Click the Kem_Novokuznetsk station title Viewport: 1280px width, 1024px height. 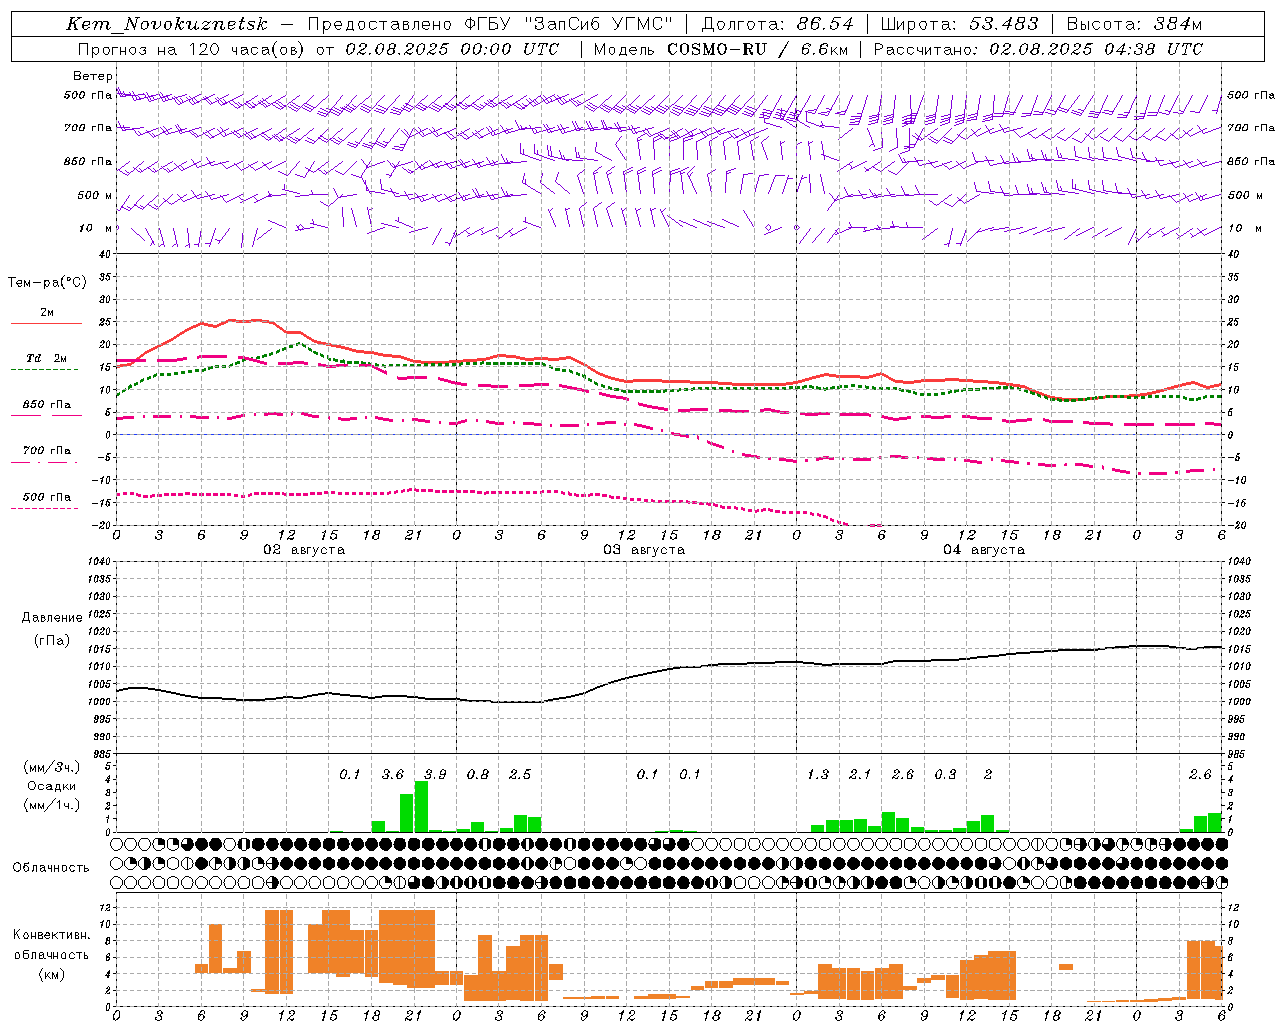coord(167,24)
